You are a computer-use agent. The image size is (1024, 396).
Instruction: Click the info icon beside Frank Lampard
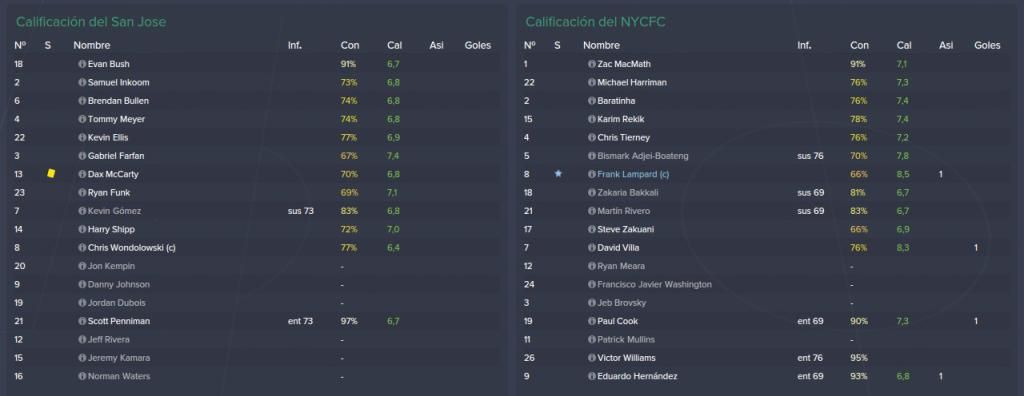point(592,174)
